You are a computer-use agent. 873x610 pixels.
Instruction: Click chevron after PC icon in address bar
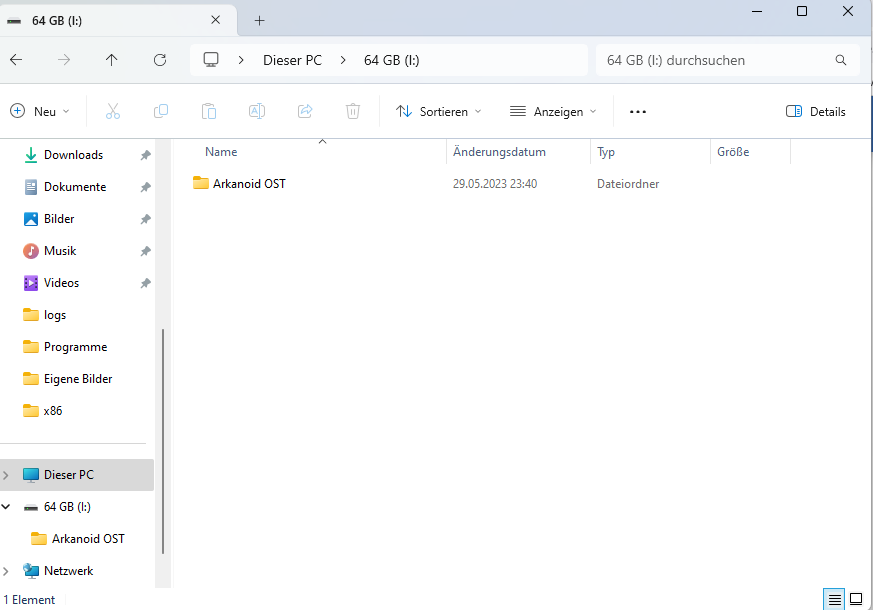241,60
